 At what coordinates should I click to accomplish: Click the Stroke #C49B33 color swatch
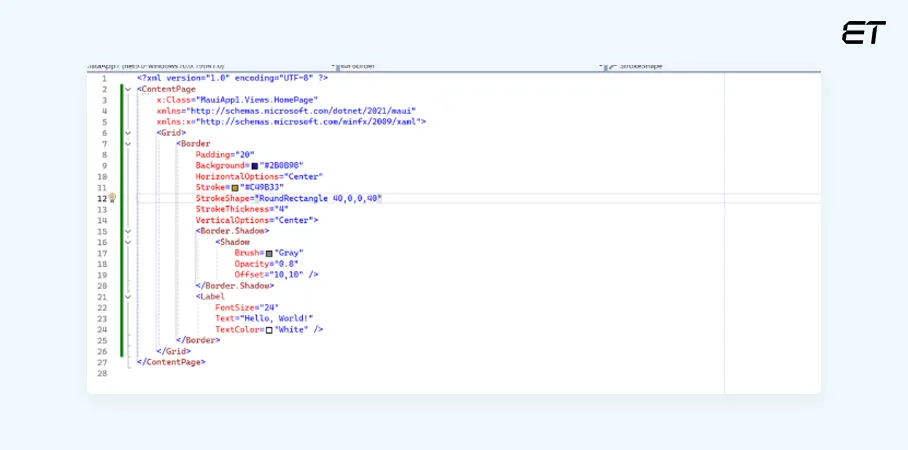235,188
